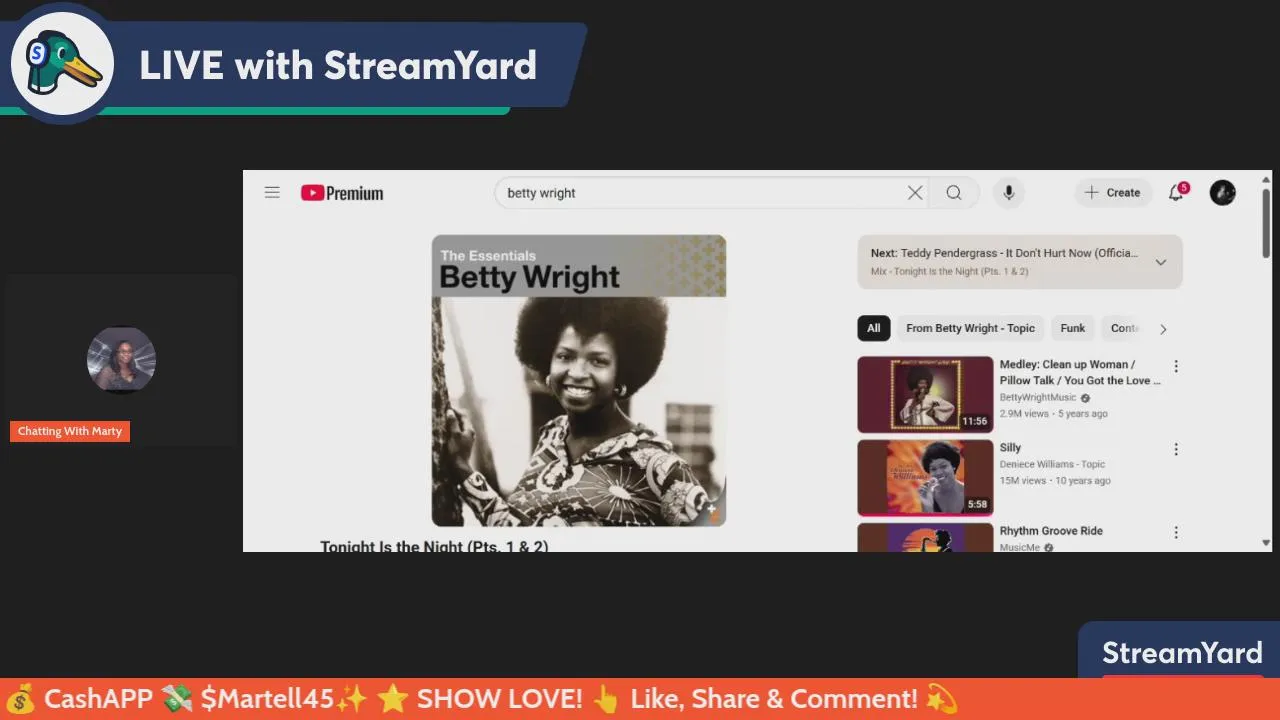This screenshot has width=1280, height=720.
Task: Click the Betty Wright Essentials album art
Action: tap(579, 381)
